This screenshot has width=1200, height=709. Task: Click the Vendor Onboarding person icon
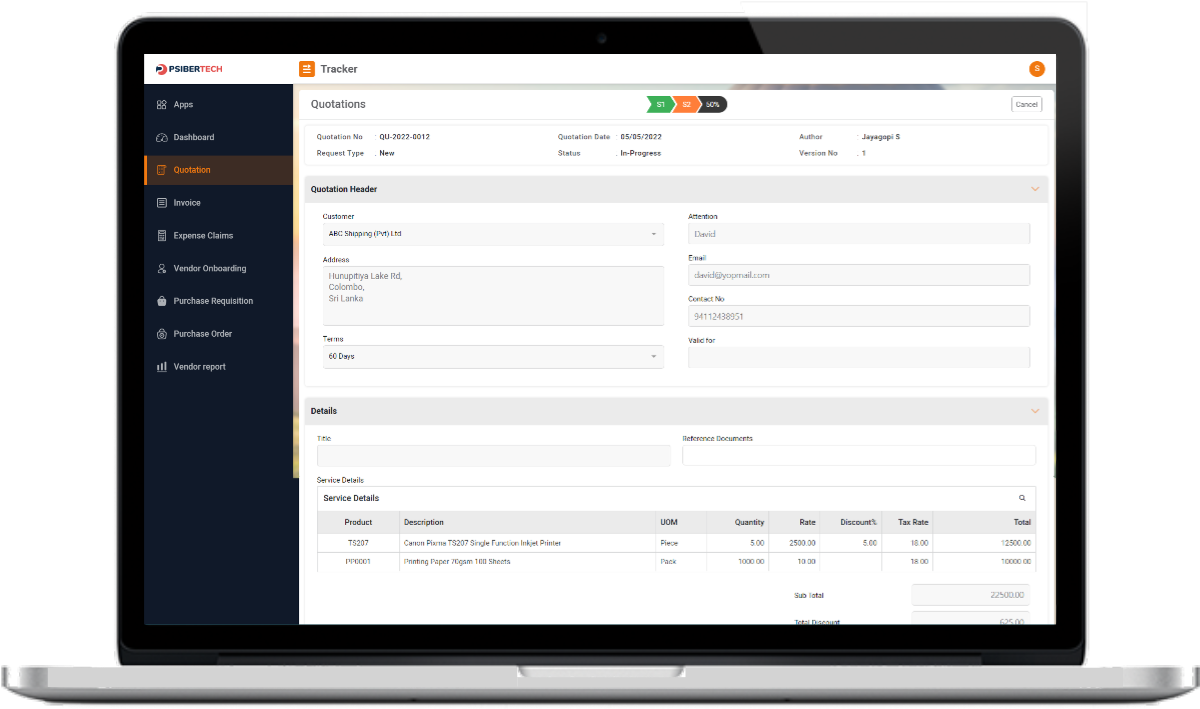(x=162, y=269)
